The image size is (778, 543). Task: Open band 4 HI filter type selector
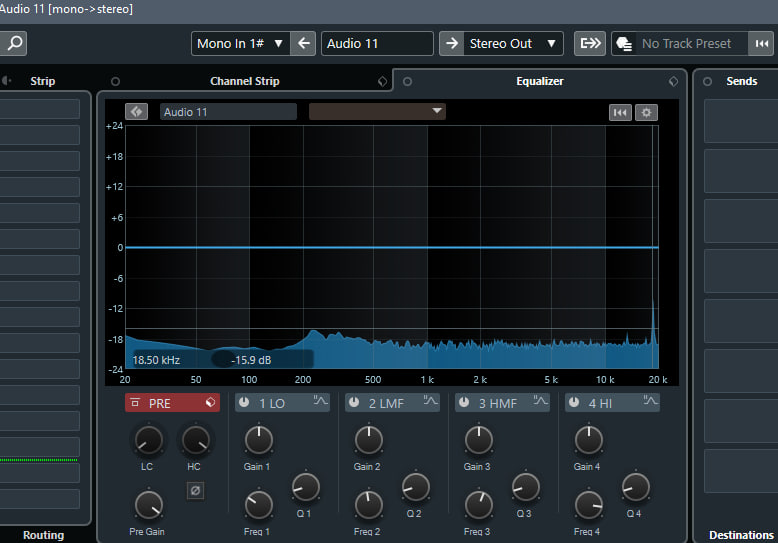point(650,401)
